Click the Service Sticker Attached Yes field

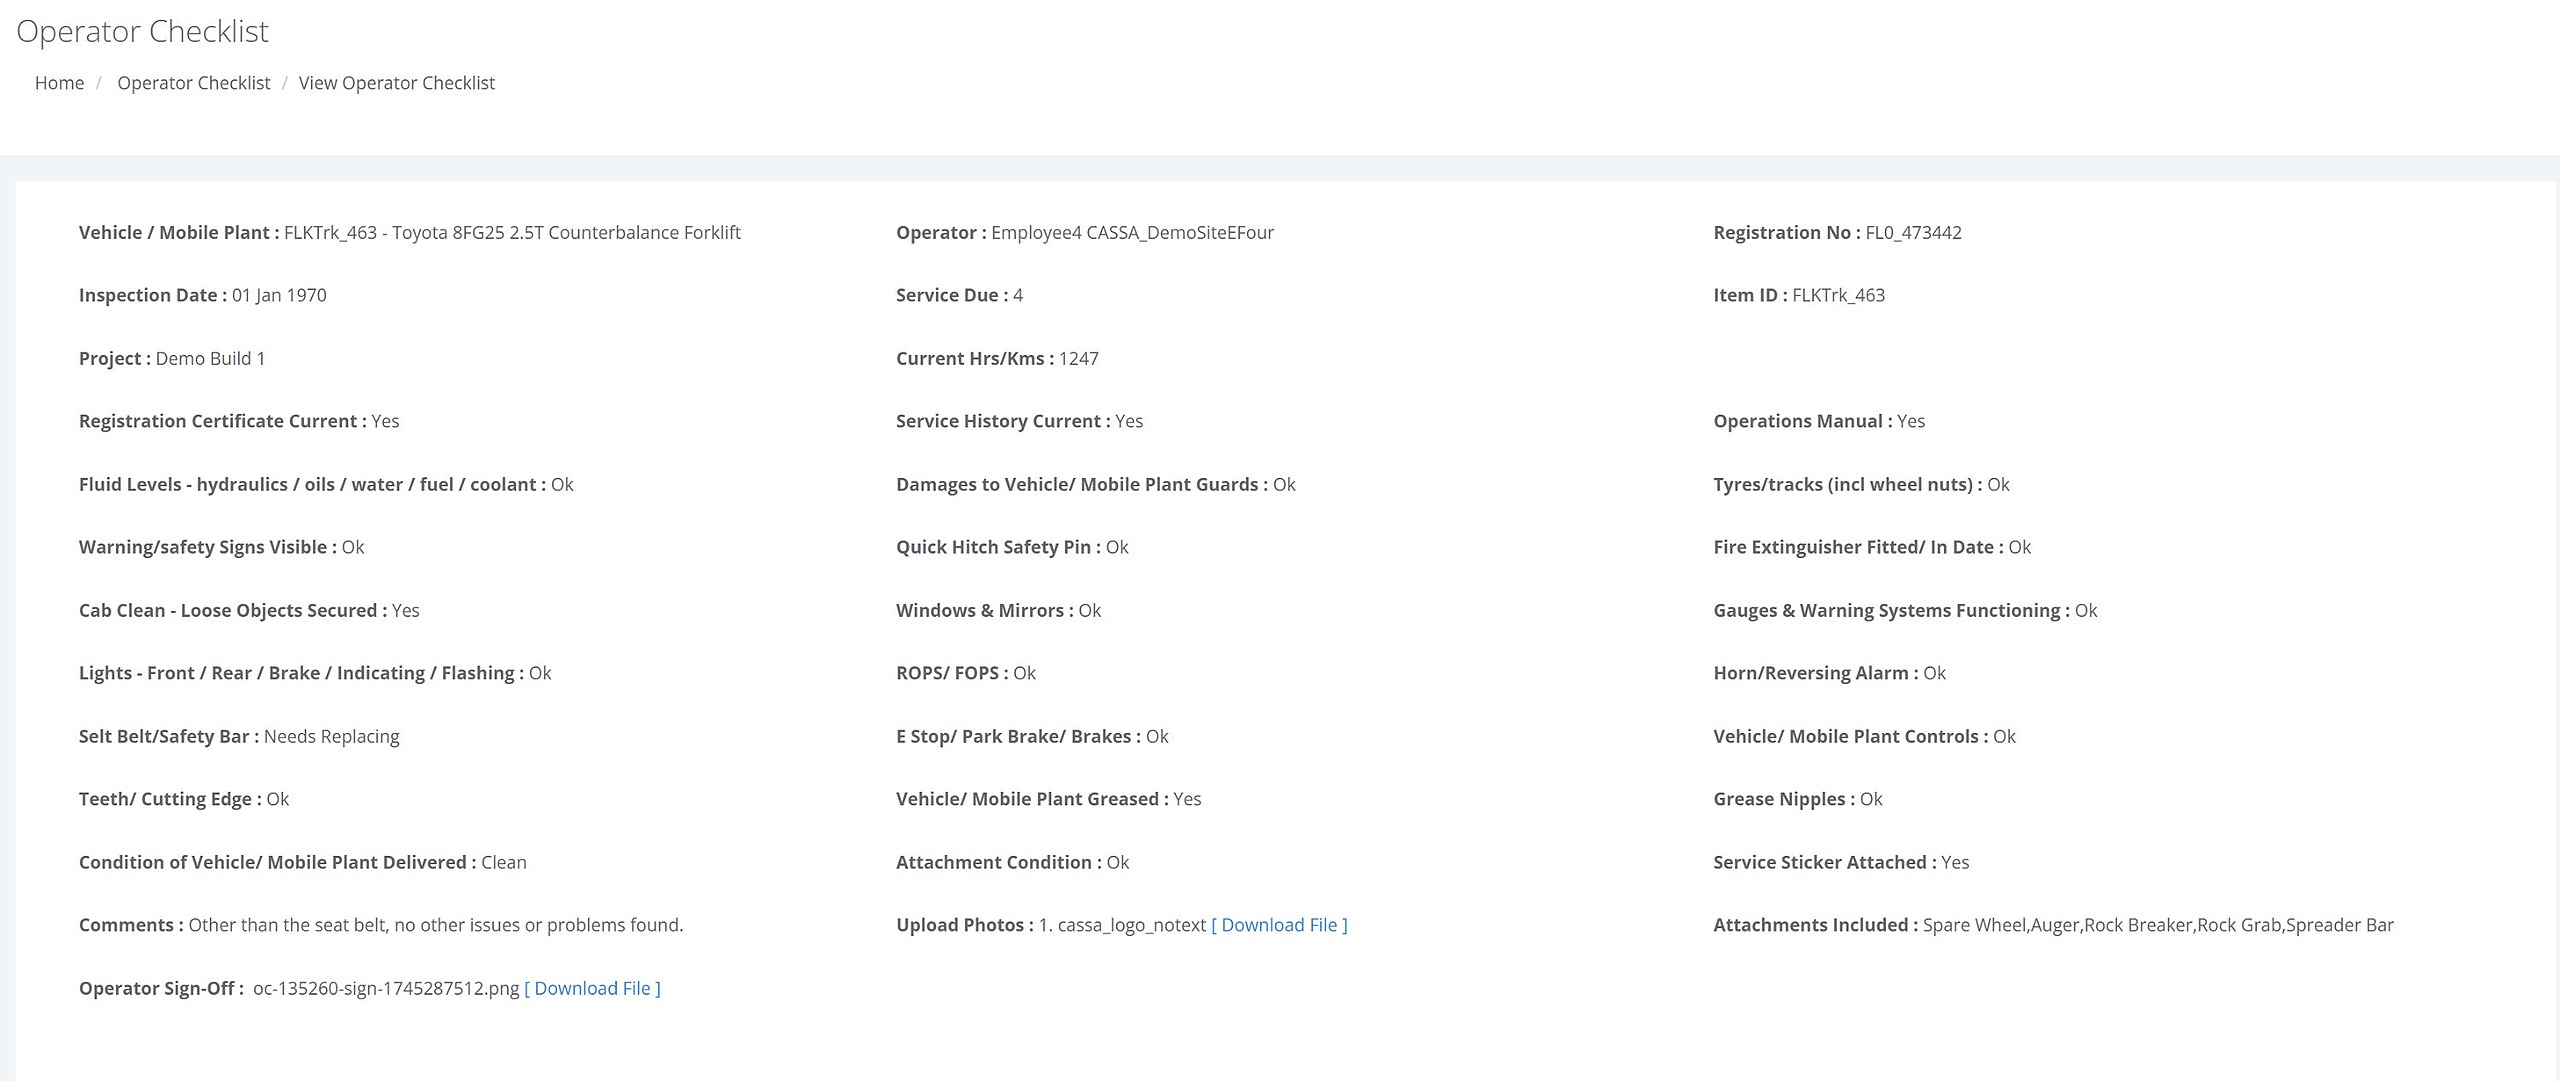(1954, 862)
